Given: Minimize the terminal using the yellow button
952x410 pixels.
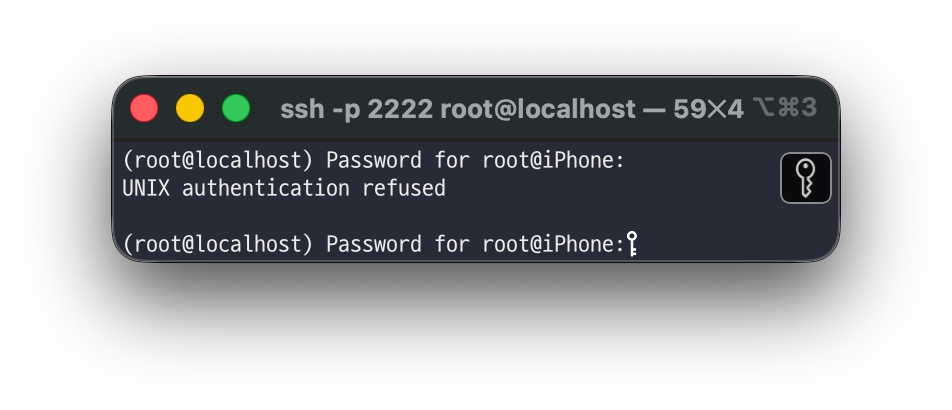Looking at the screenshot, I should coord(190,108).
